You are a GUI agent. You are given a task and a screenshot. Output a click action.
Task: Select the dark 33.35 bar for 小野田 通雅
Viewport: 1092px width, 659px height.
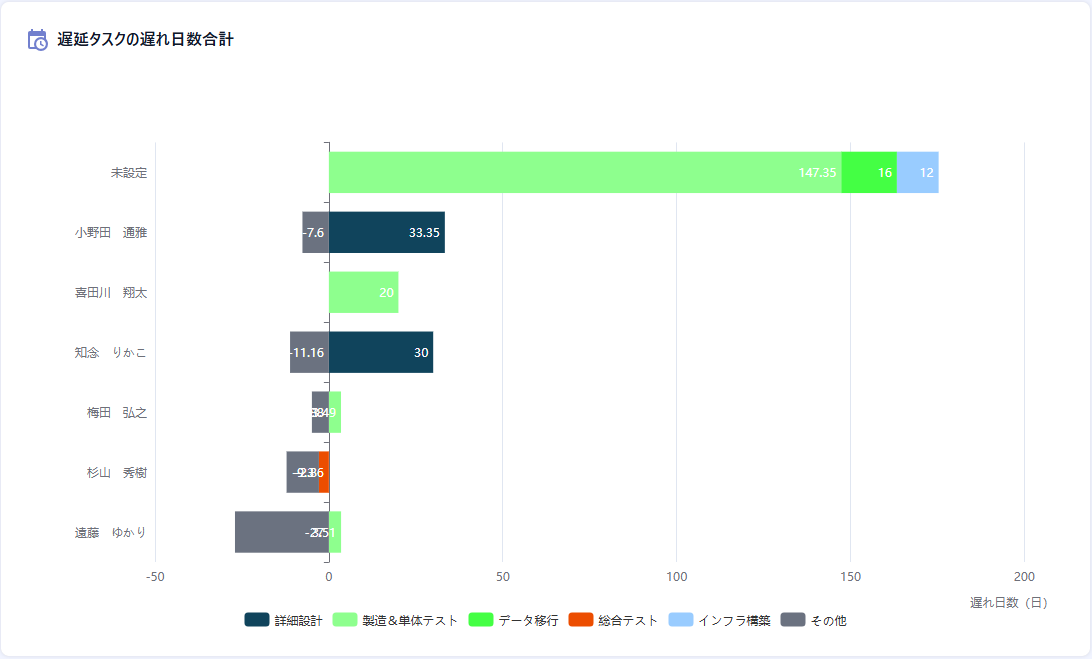(386, 232)
